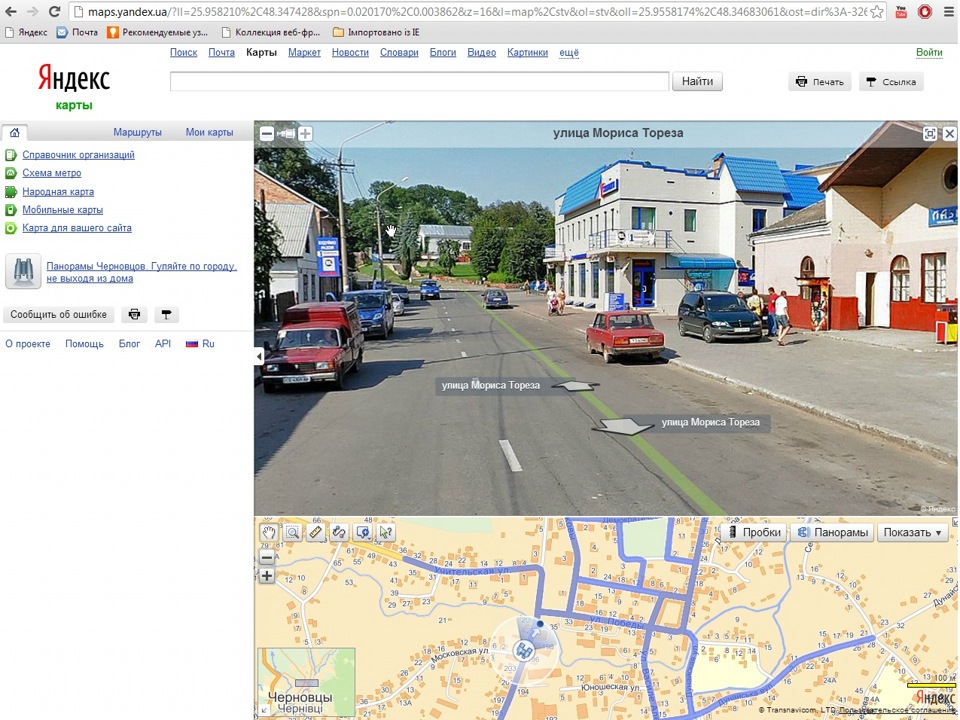Click the Печать print button

point(820,81)
